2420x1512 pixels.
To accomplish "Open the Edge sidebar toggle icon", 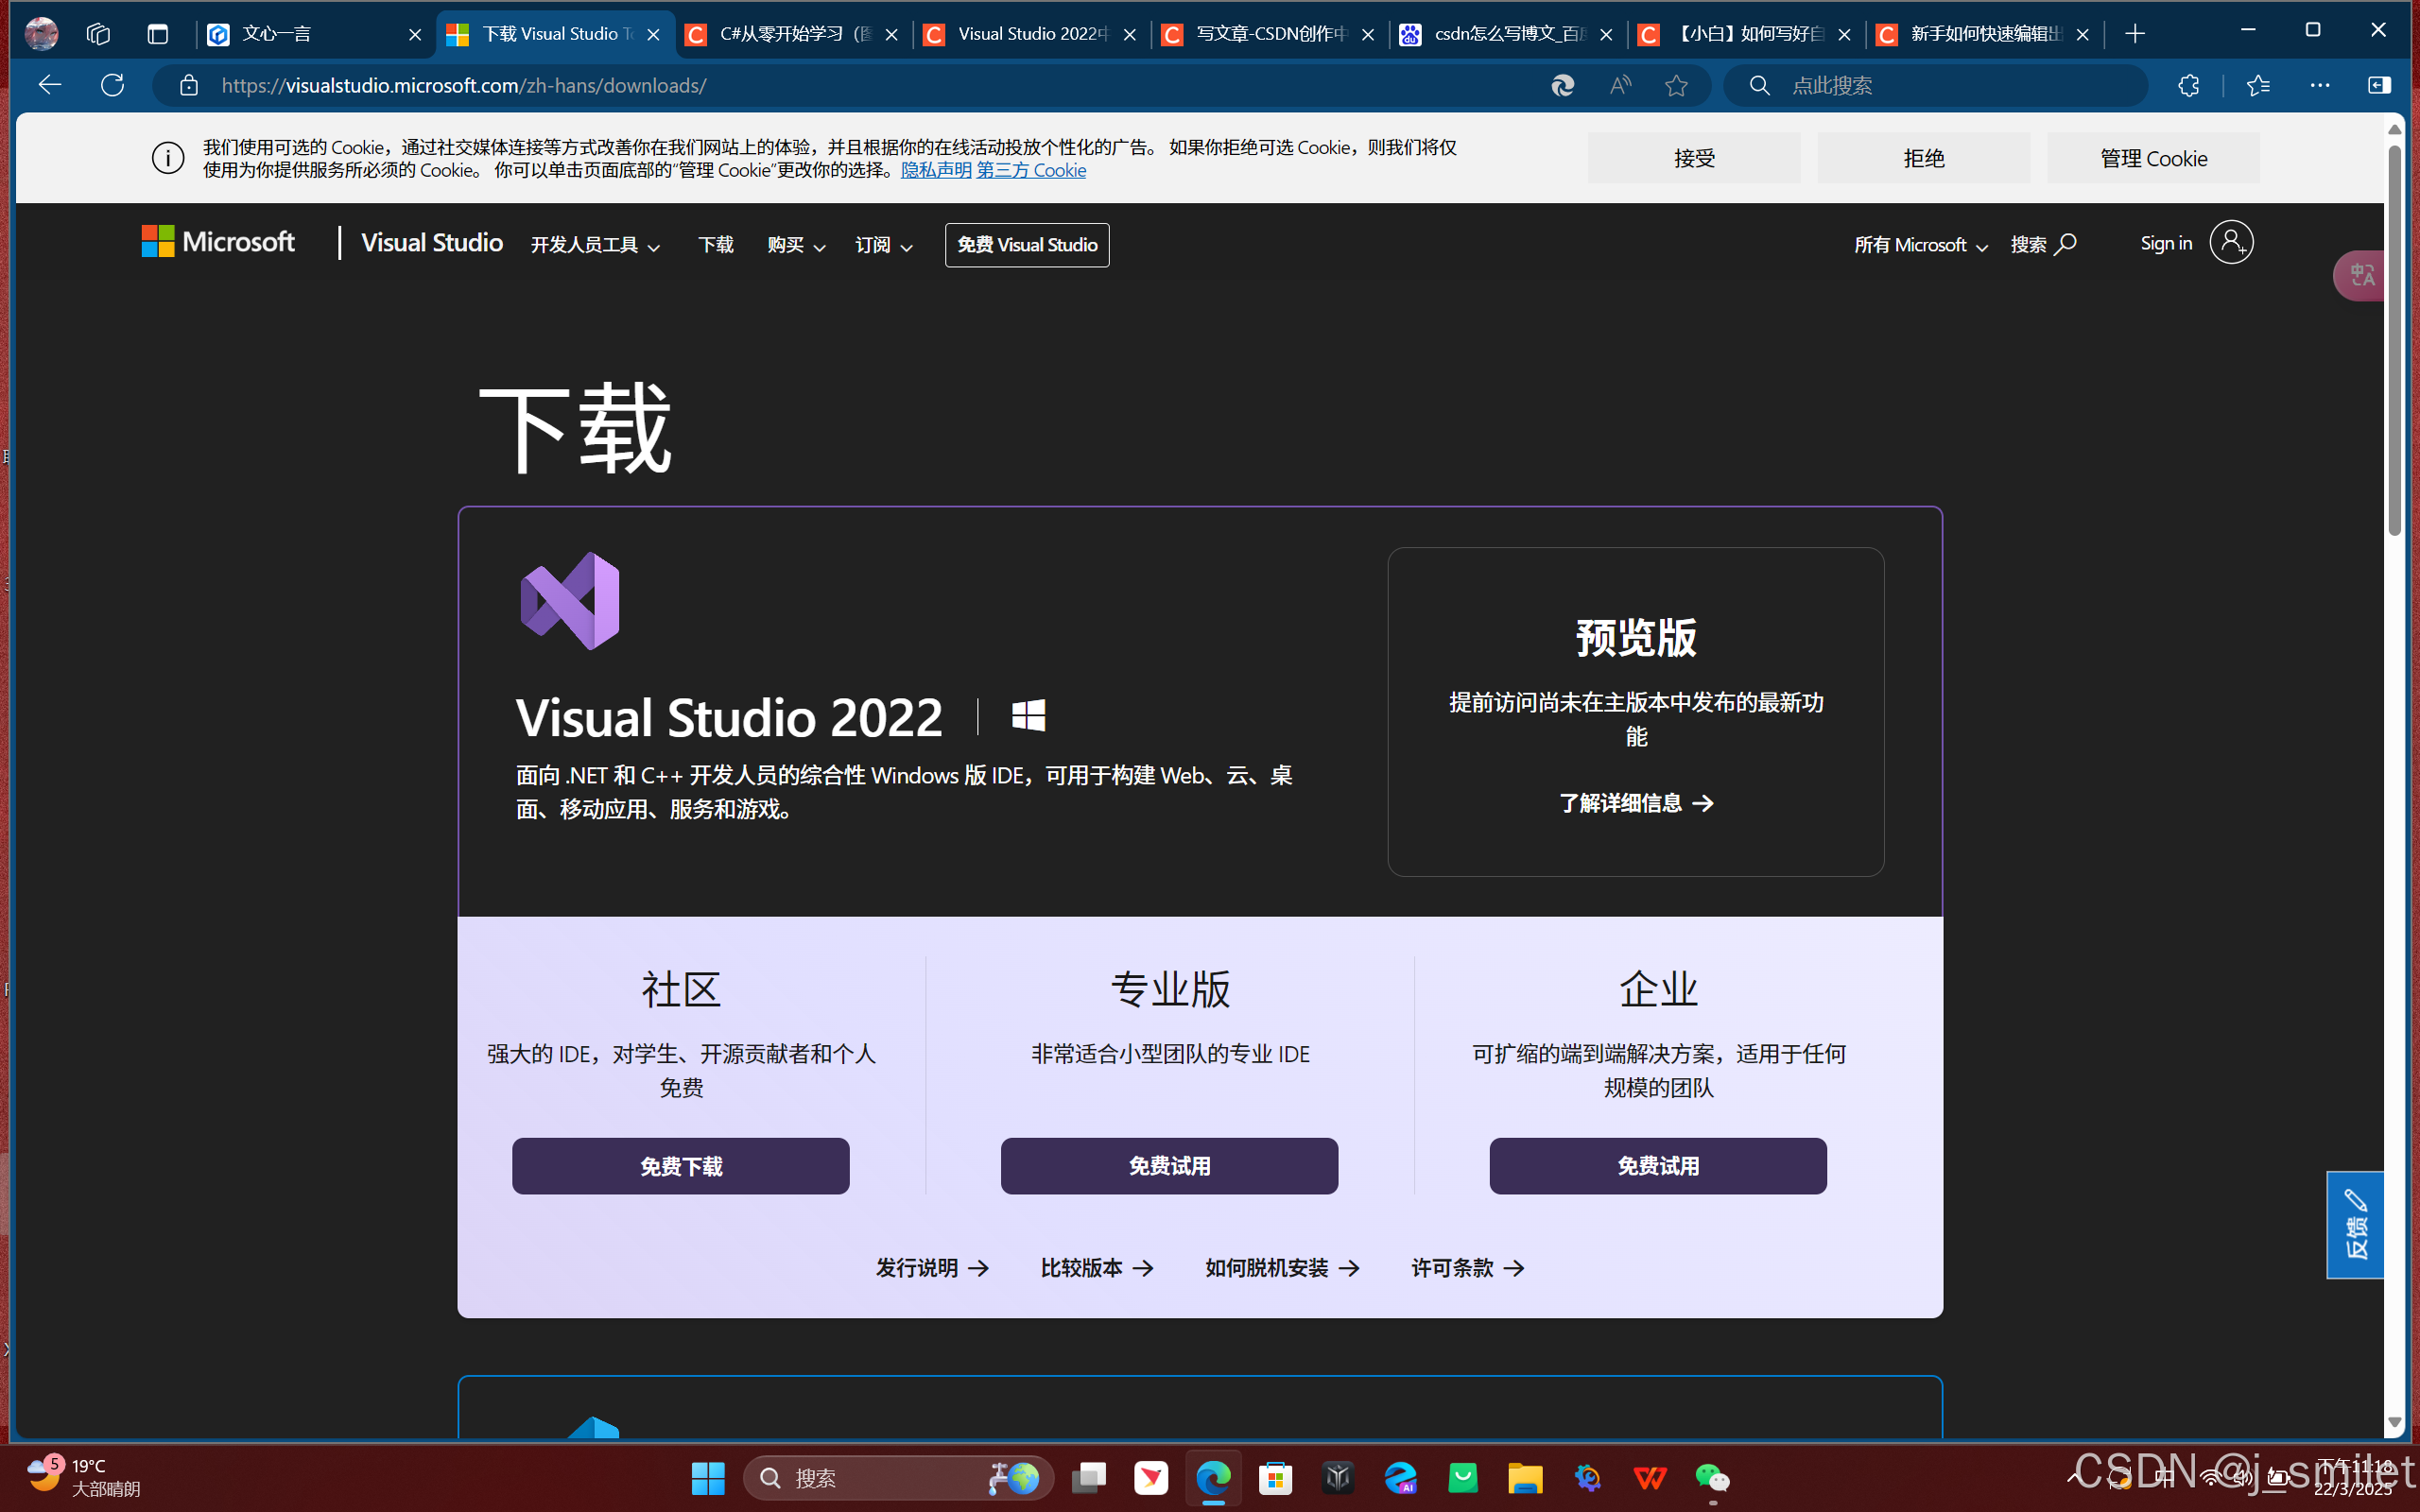I will tap(2379, 85).
